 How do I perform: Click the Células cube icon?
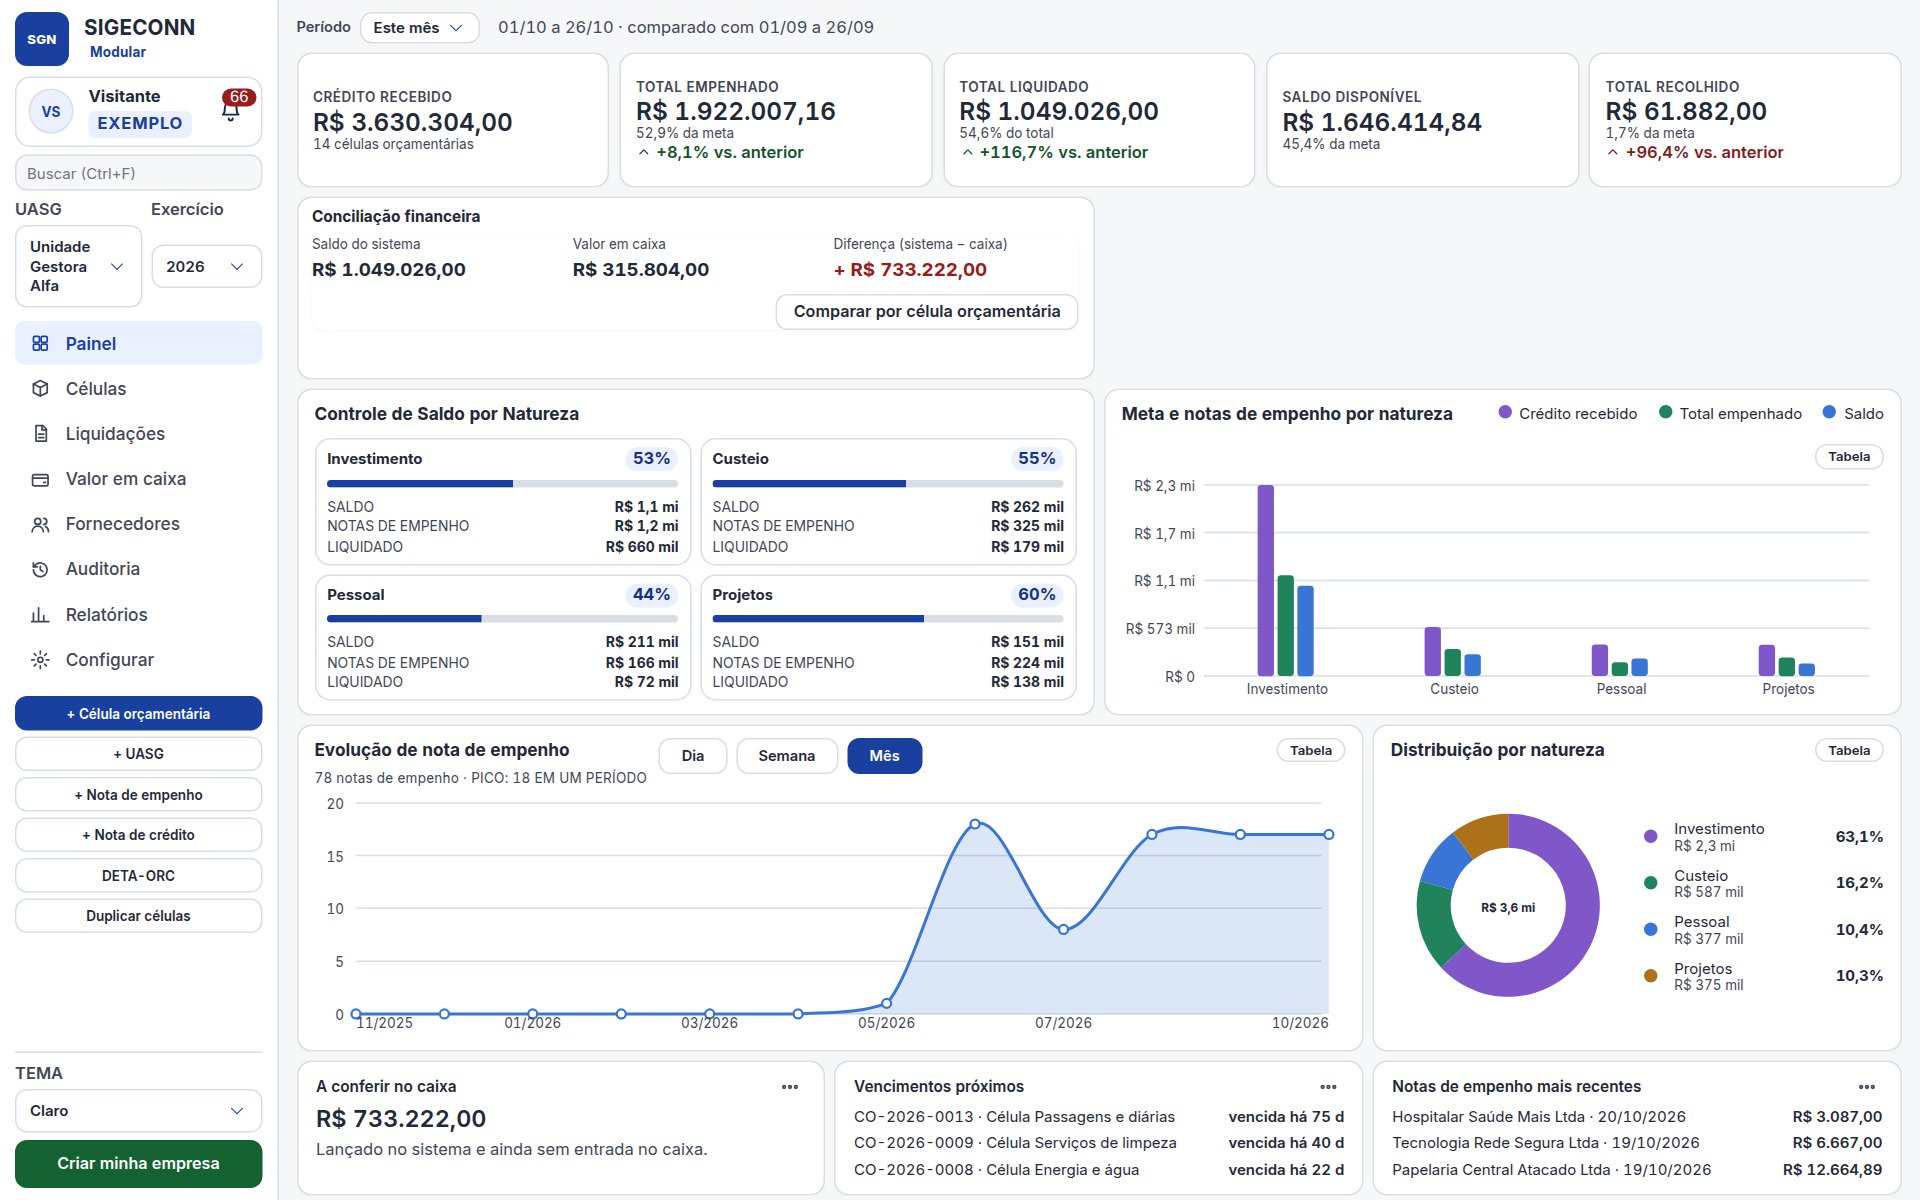[x=40, y=388]
